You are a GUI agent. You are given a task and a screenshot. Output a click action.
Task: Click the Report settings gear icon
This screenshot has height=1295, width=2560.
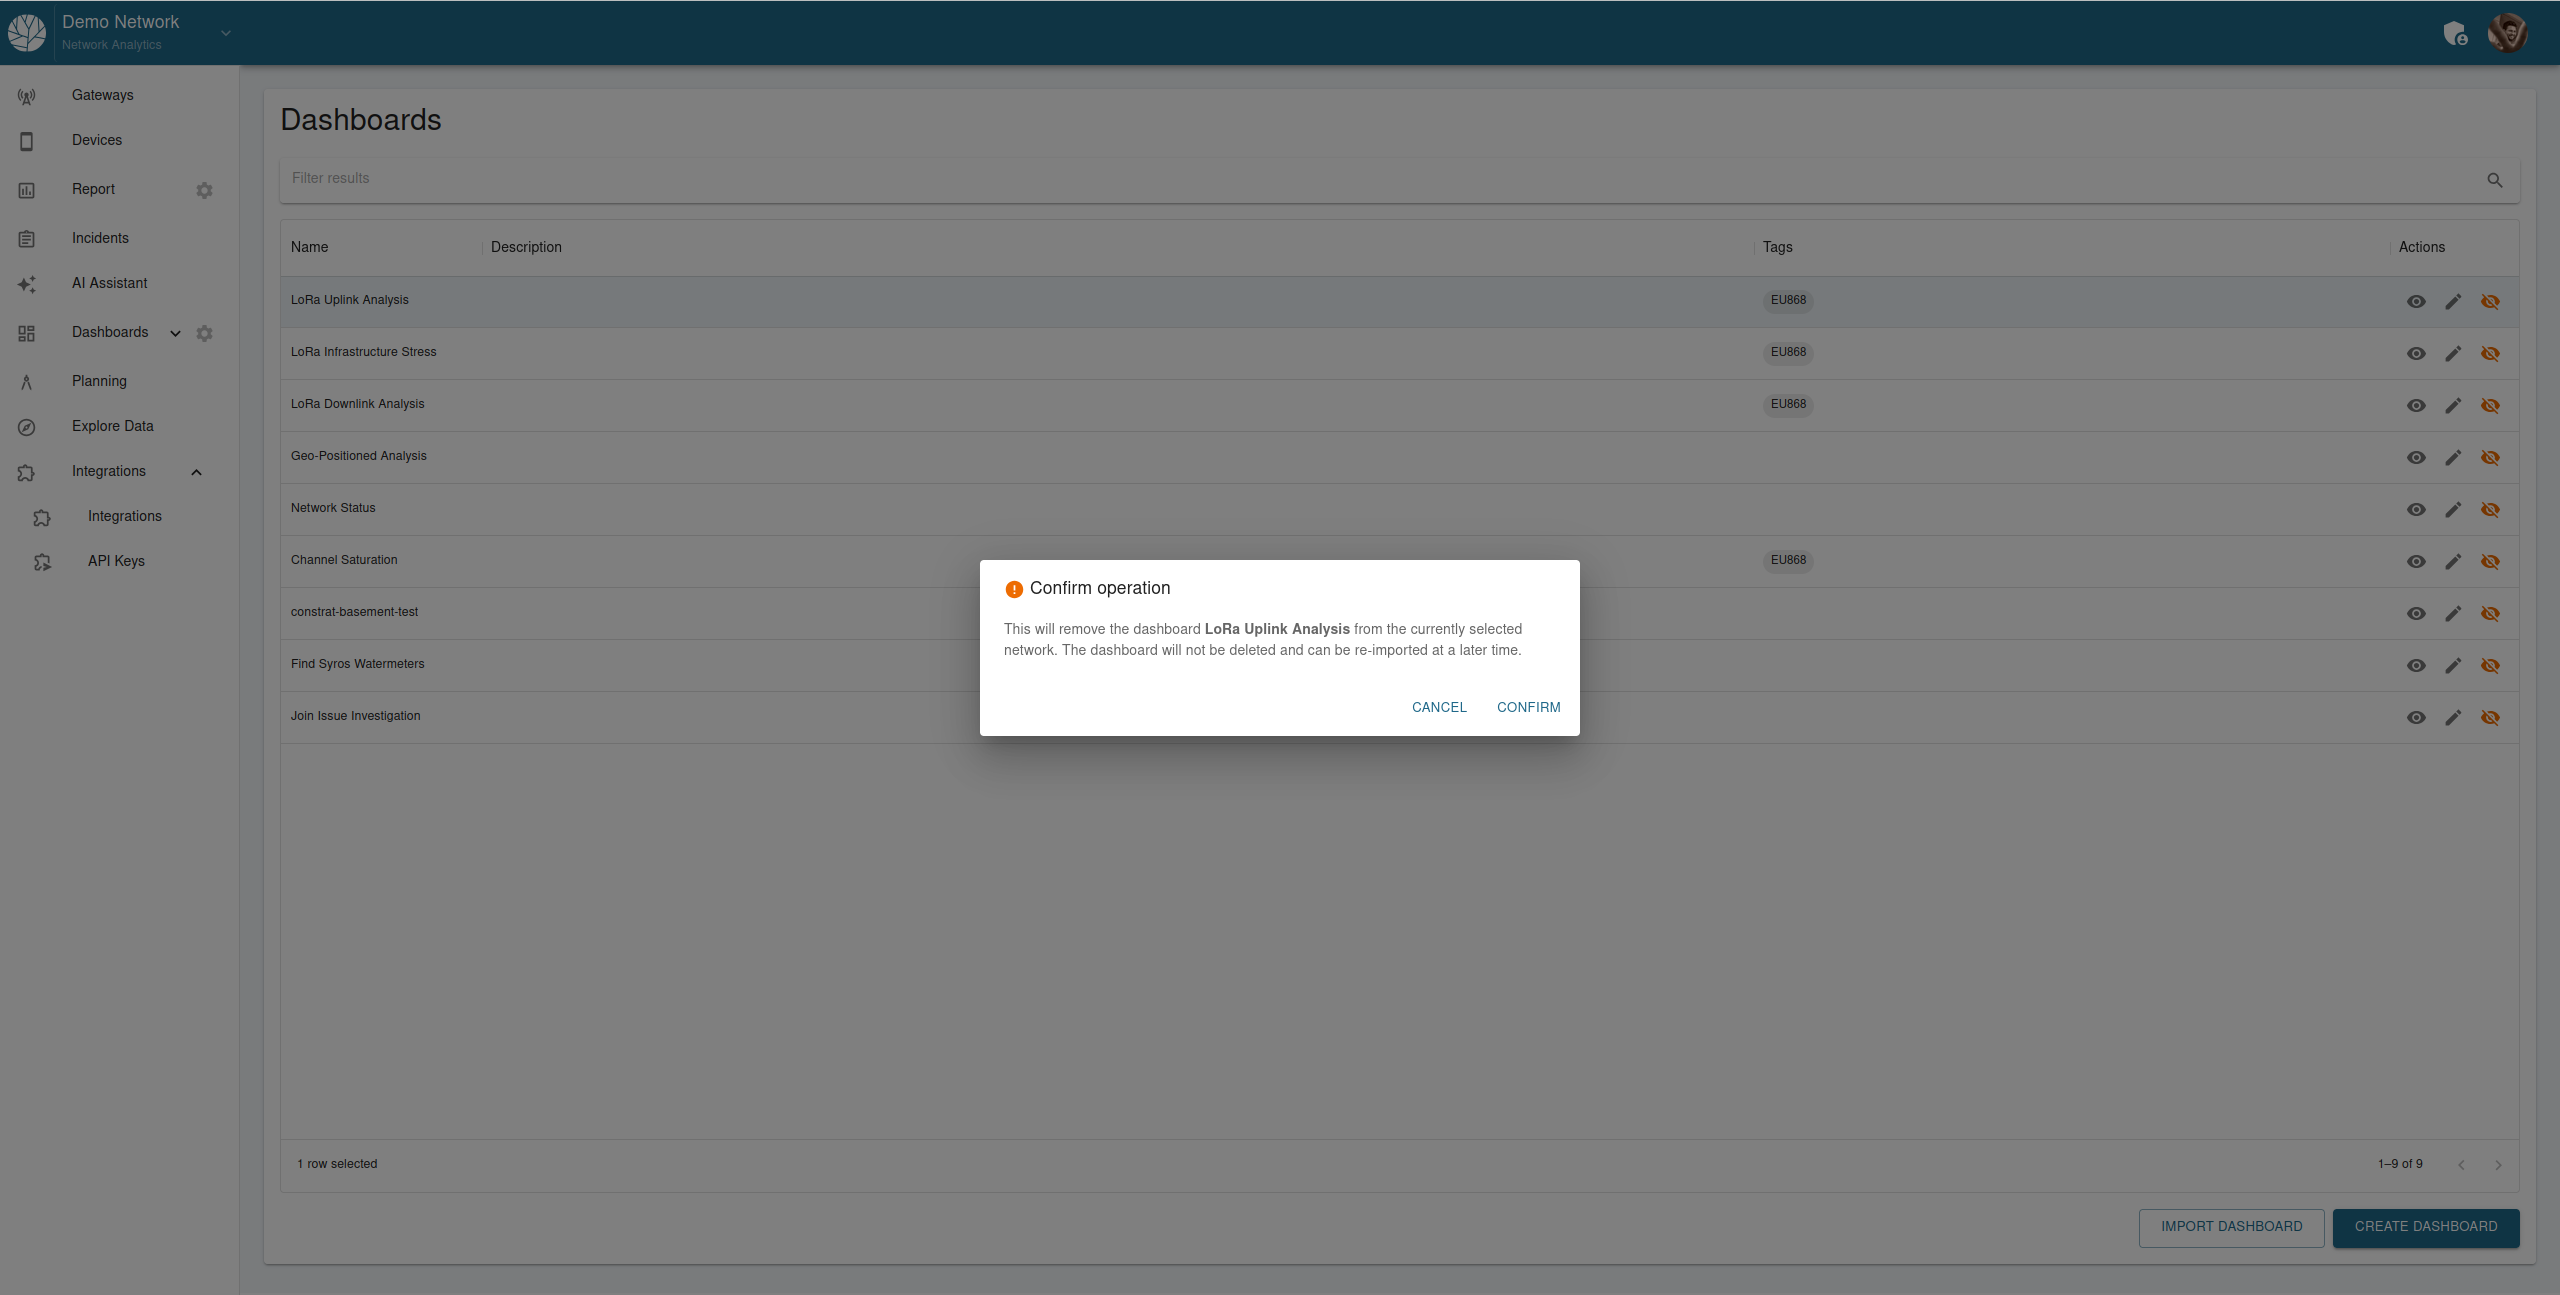tap(204, 190)
